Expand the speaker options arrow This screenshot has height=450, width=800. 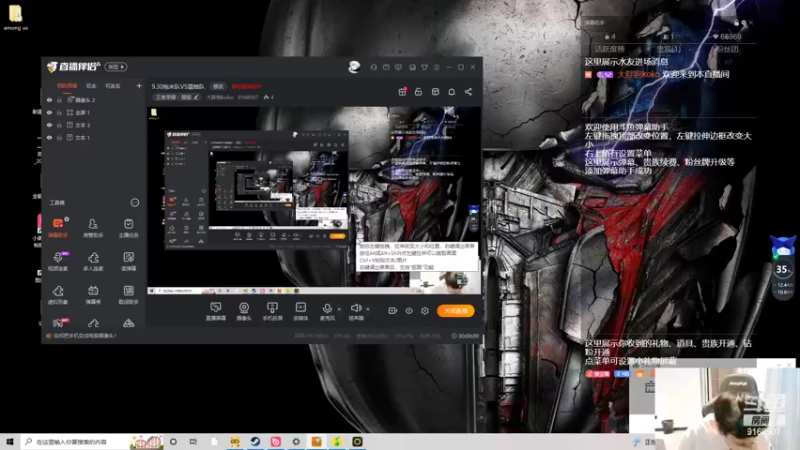368,309
